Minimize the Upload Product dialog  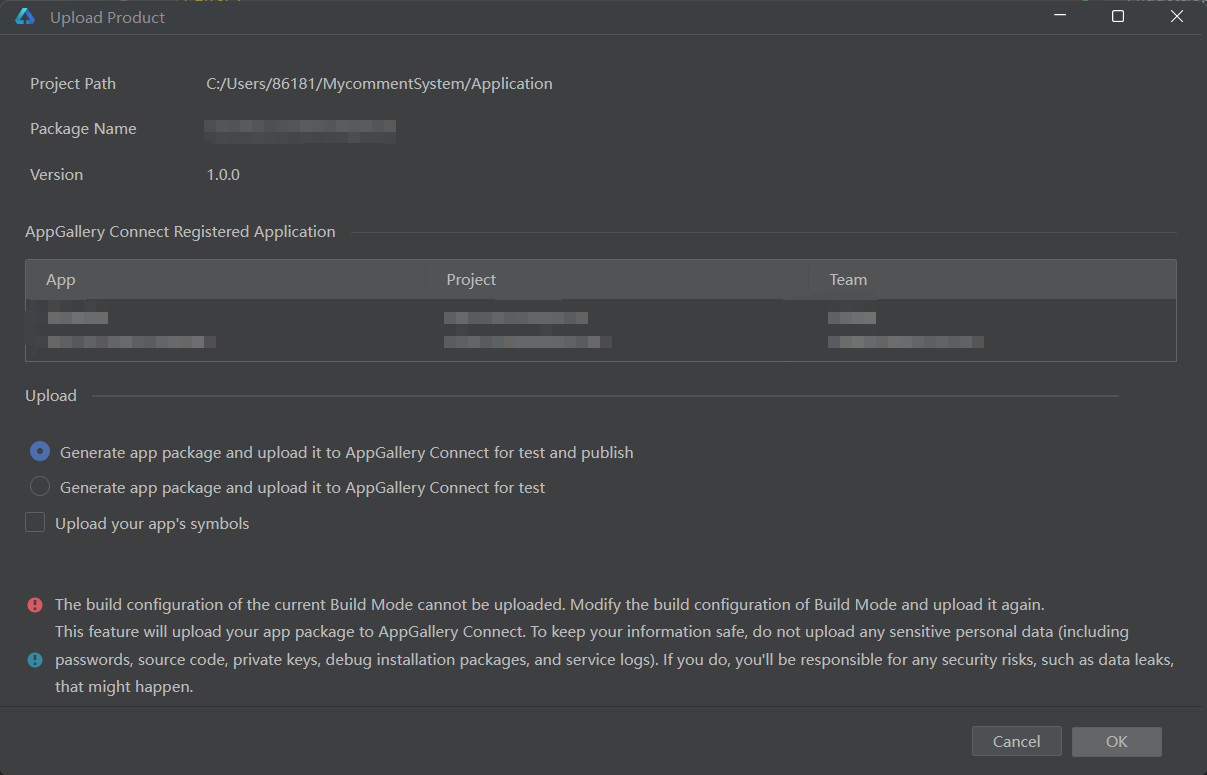pos(1059,17)
